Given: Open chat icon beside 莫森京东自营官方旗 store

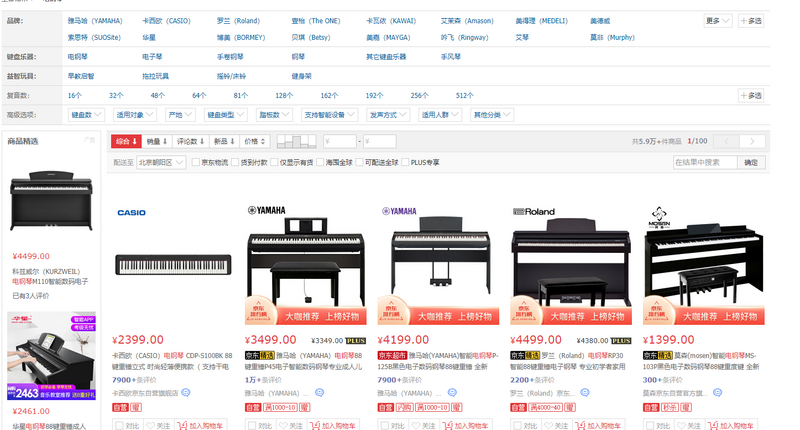Looking at the screenshot, I should tap(717, 393).
